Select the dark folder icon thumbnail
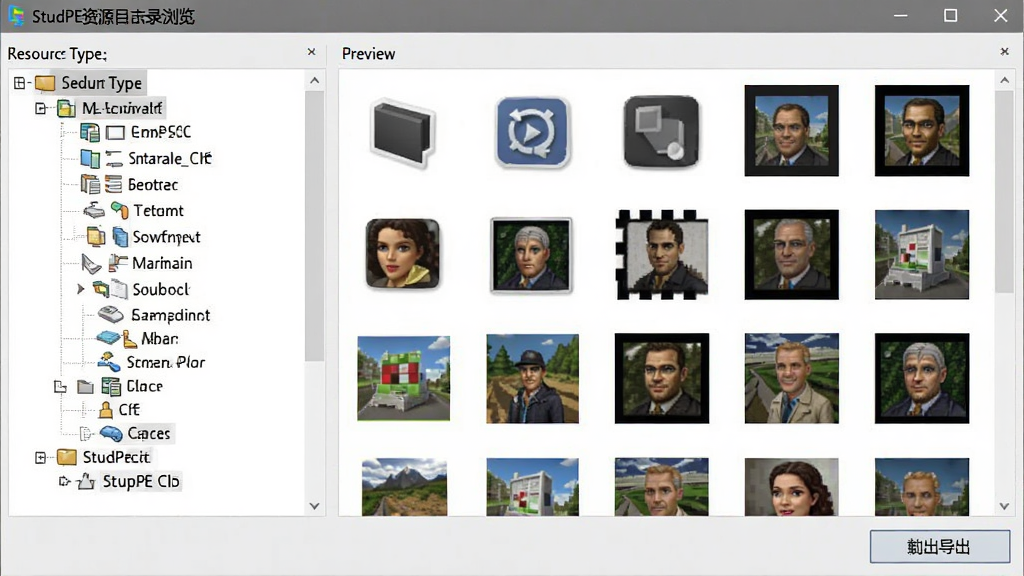 [402, 133]
